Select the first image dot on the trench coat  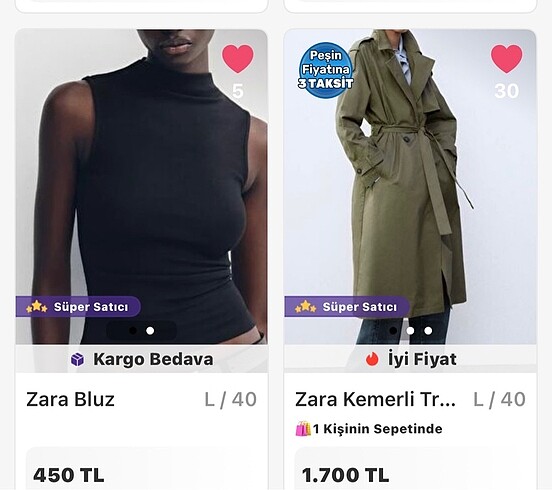point(393,331)
